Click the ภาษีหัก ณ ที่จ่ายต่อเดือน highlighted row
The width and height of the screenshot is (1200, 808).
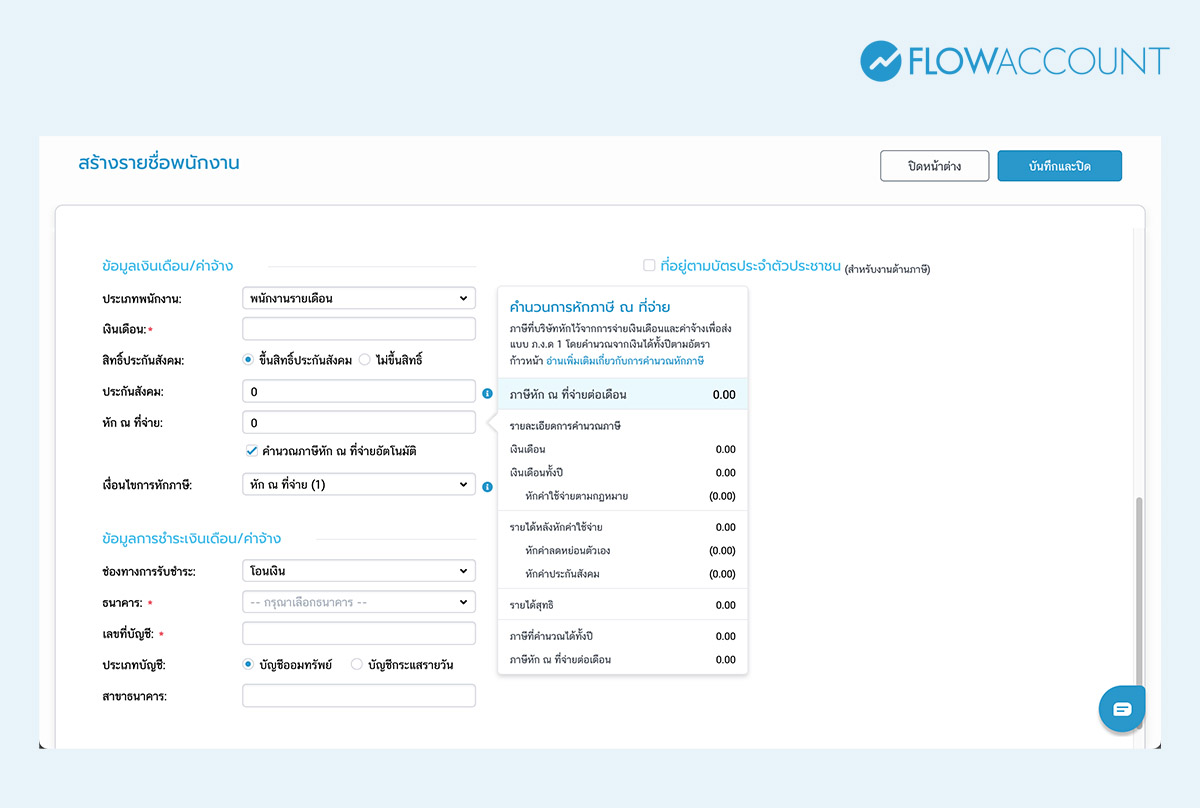pos(622,394)
